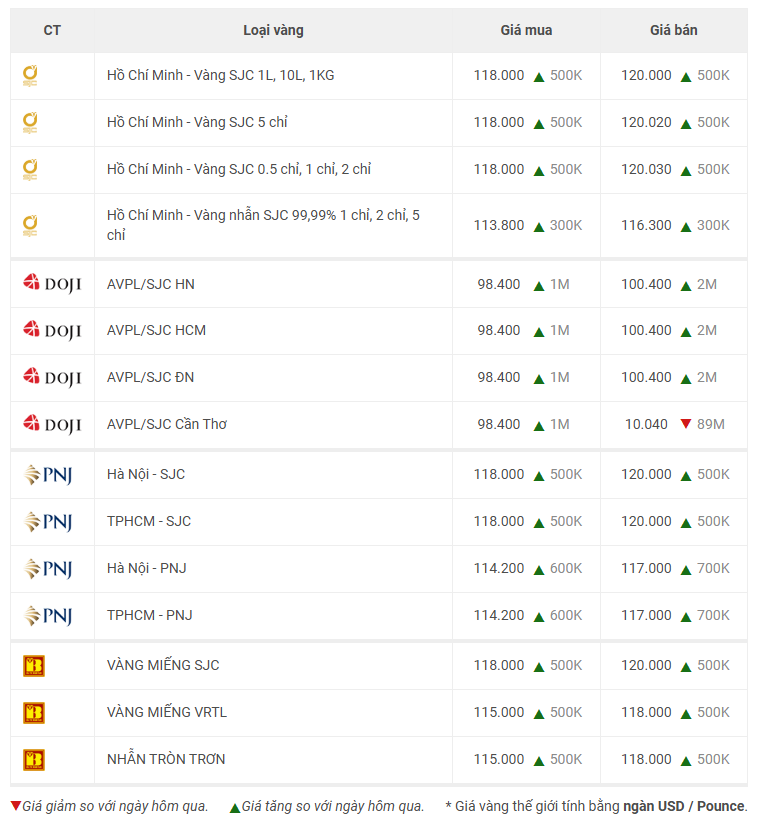Select the TPHCM - PNJ label

149,615
